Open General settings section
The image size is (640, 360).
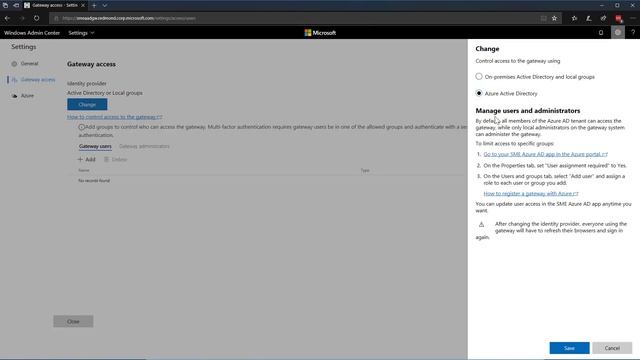coord(29,64)
